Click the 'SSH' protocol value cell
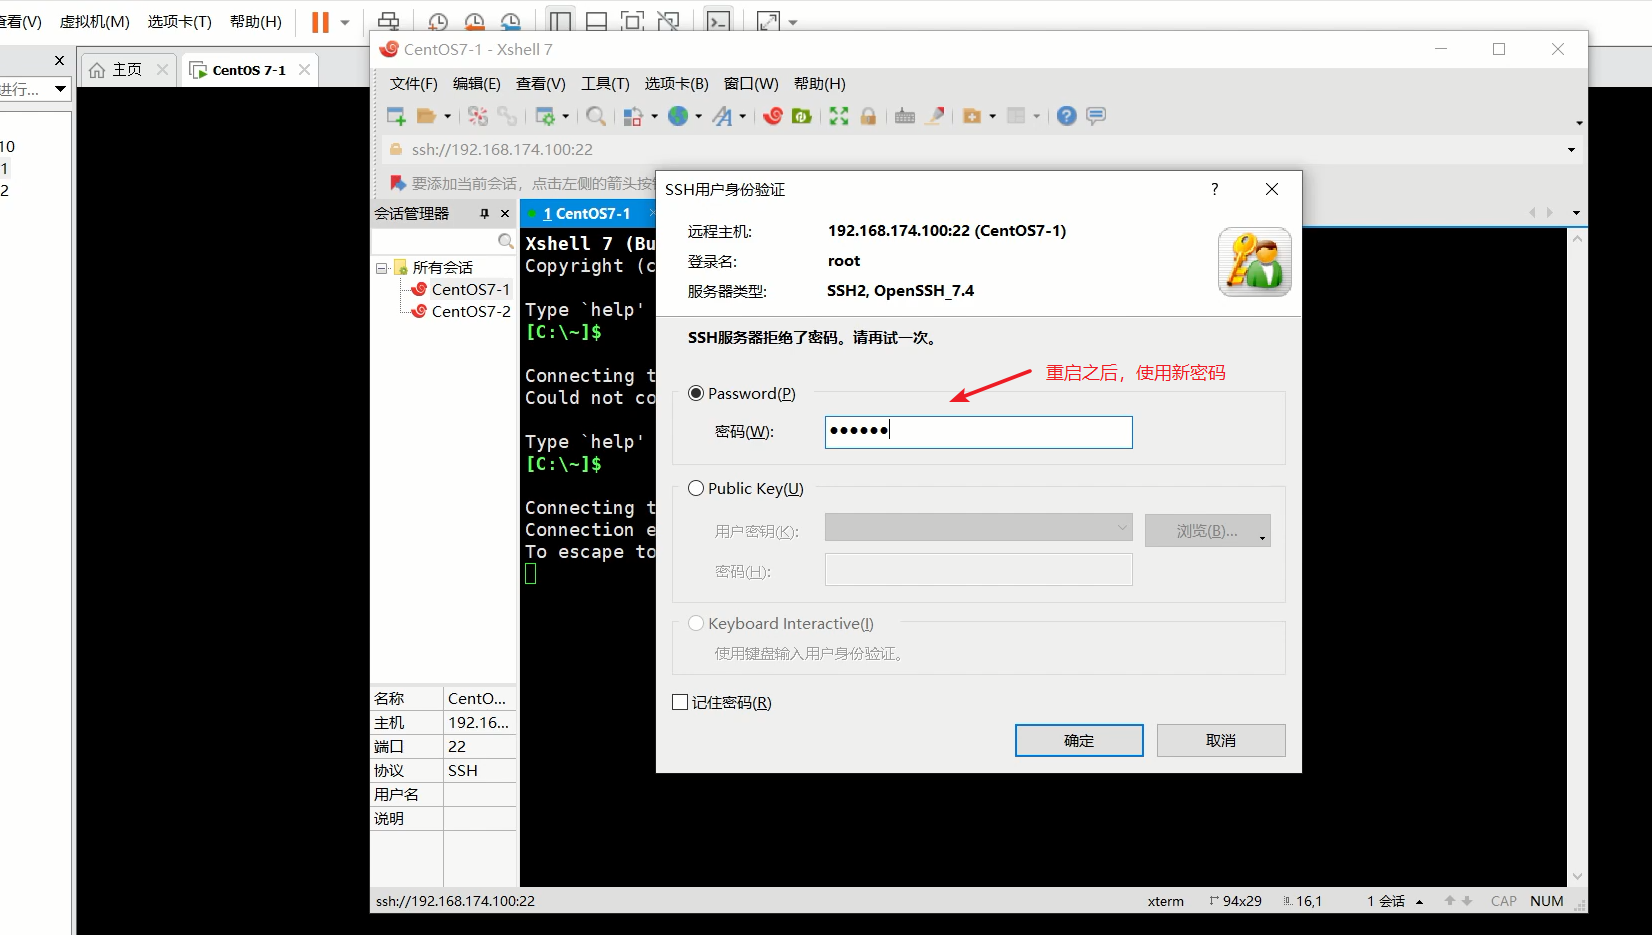The width and height of the screenshot is (1652, 935). point(480,771)
